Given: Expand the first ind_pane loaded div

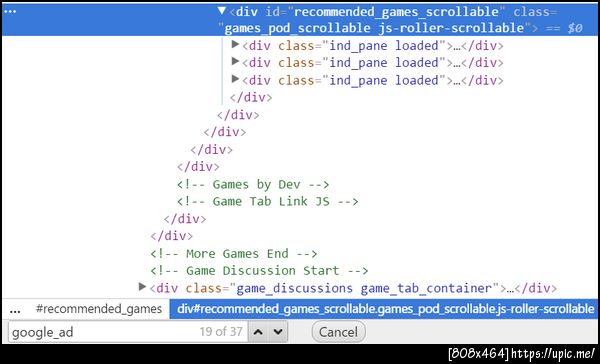Looking at the screenshot, I should [236, 44].
